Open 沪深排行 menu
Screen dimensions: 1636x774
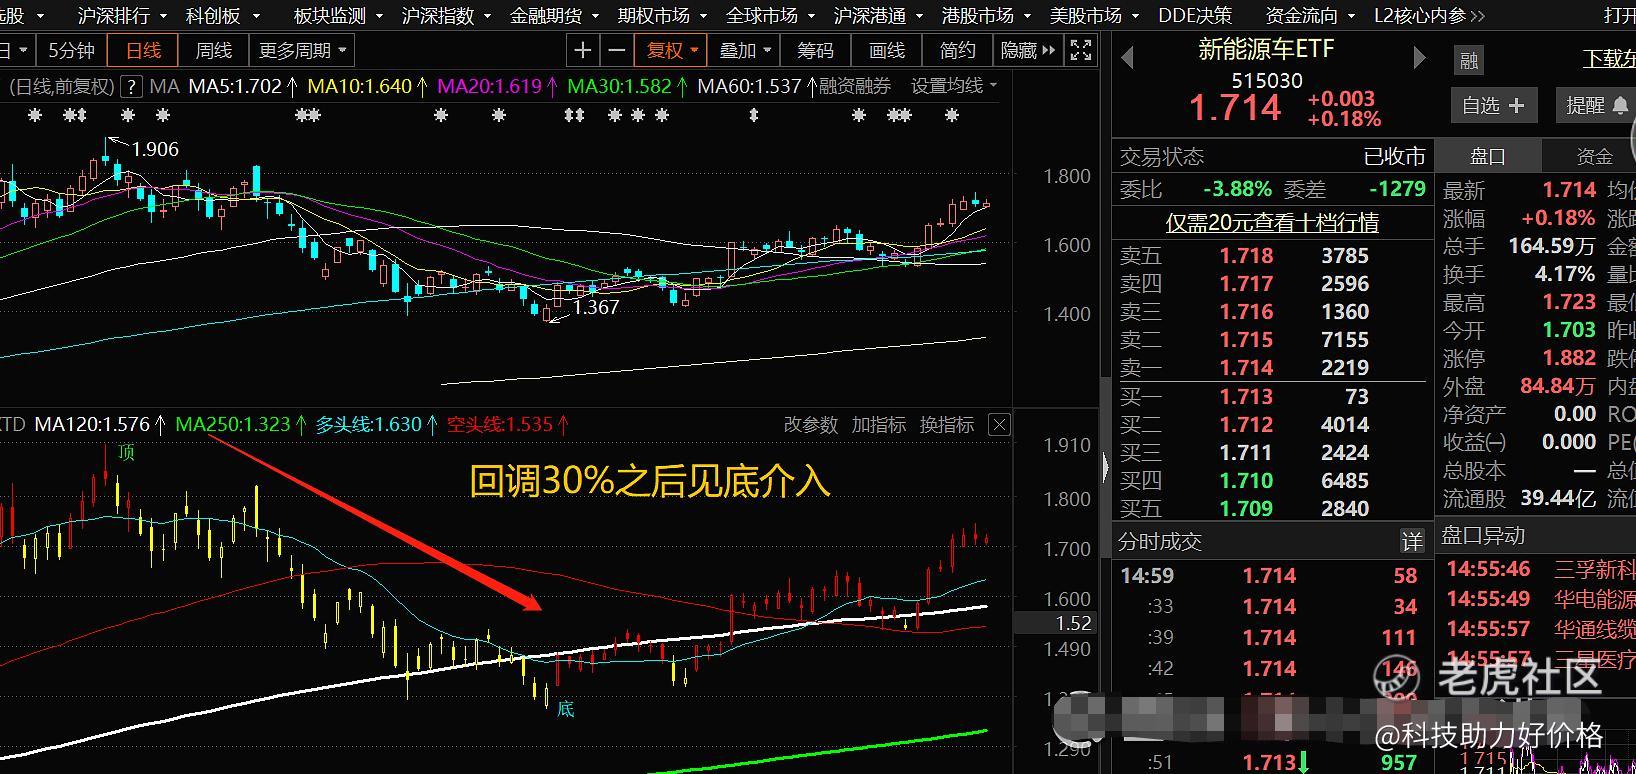122,15
